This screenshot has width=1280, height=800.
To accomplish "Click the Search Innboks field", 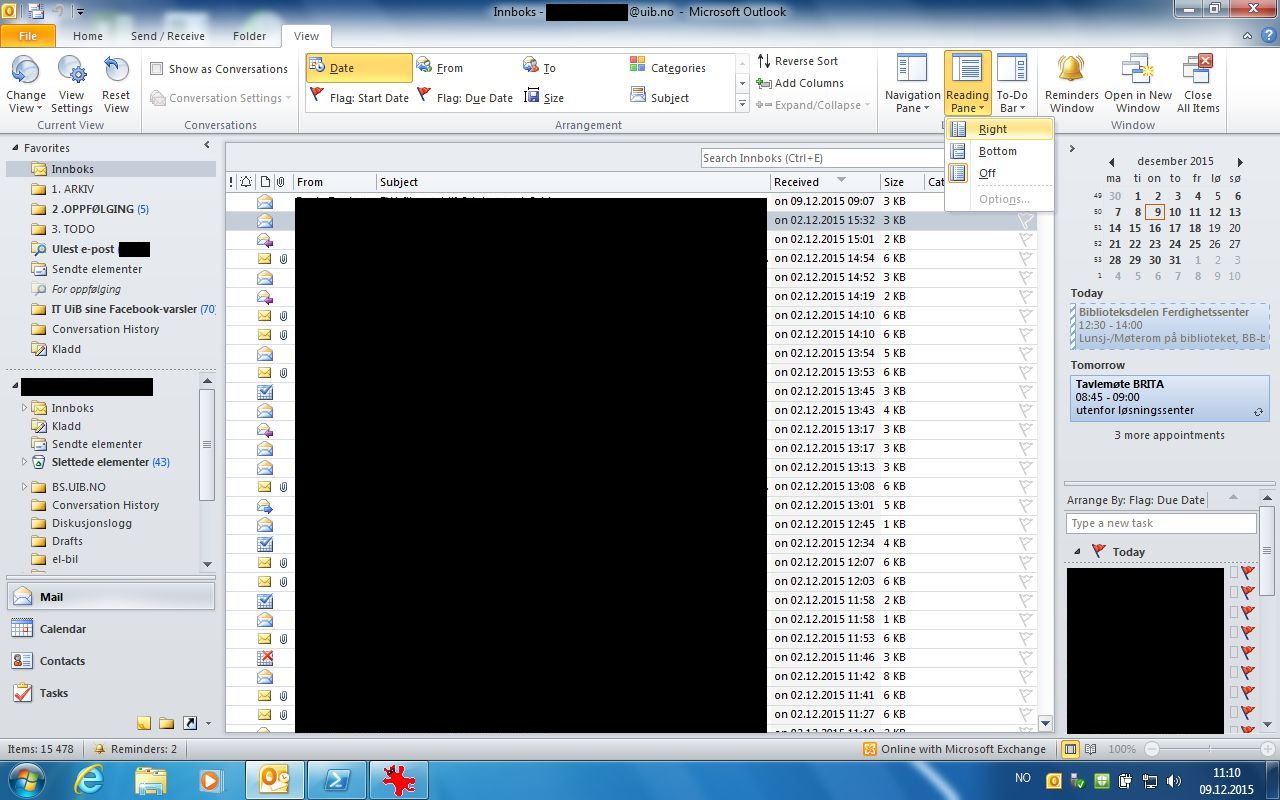I will 820,158.
